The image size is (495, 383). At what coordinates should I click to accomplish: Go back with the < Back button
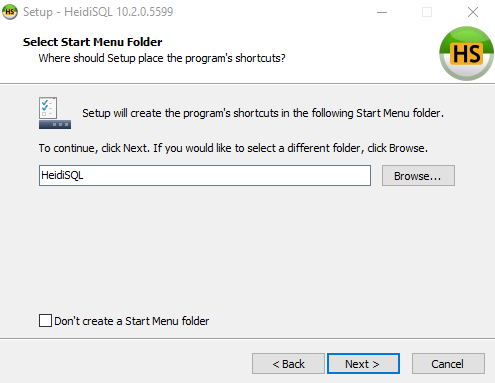point(288,364)
